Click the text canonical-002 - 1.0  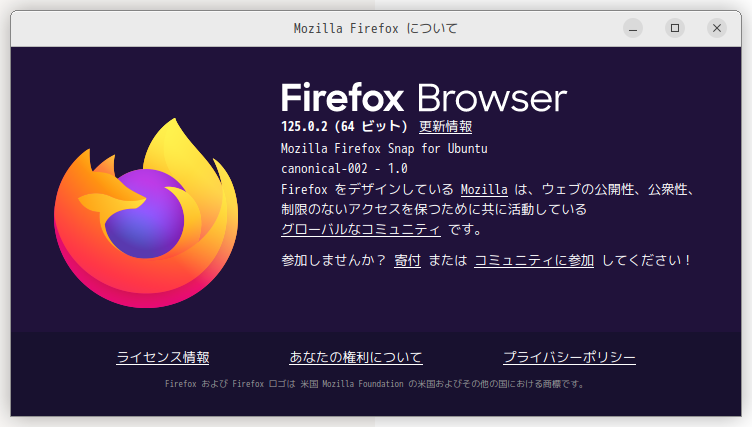[344, 169]
